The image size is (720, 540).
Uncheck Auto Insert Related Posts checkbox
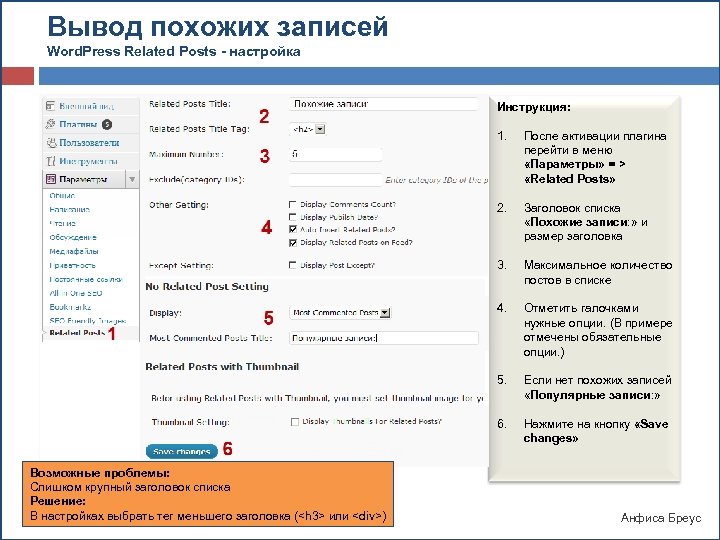click(x=292, y=229)
